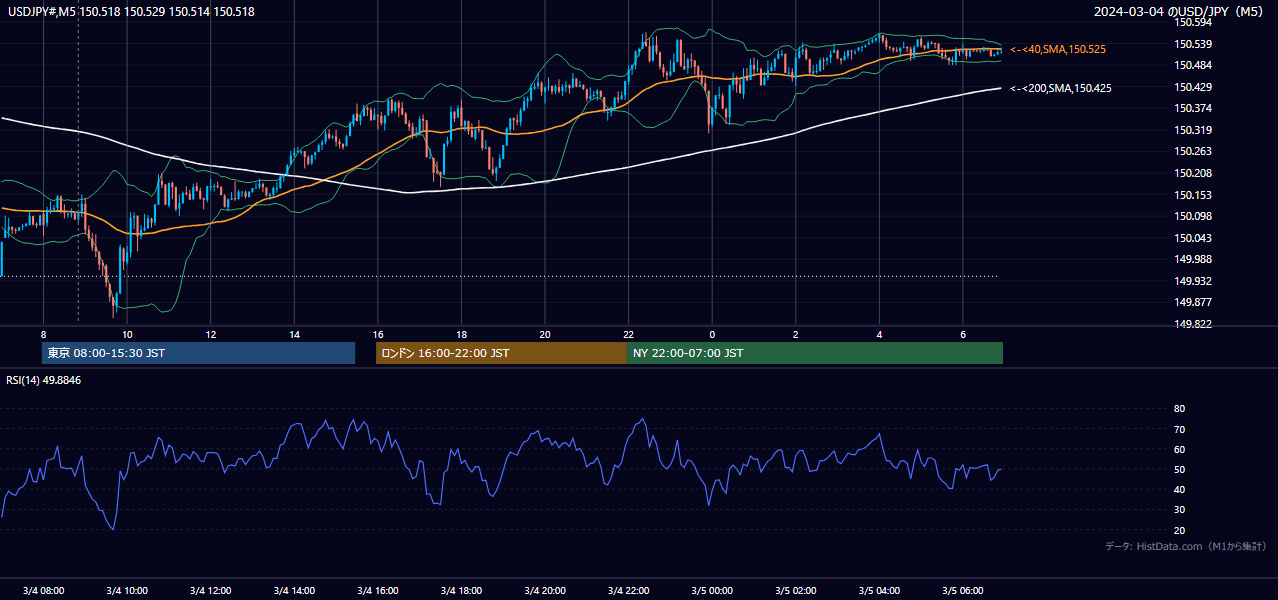This screenshot has height=600, width=1278.
Task: Click the hour 18 tick on price chart
Action: click(461, 334)
